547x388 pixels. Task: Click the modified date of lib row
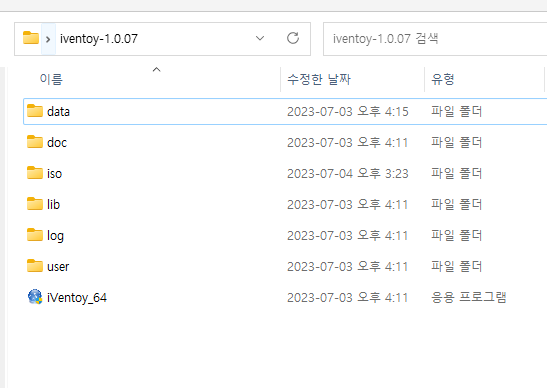(x=347, y=205)
